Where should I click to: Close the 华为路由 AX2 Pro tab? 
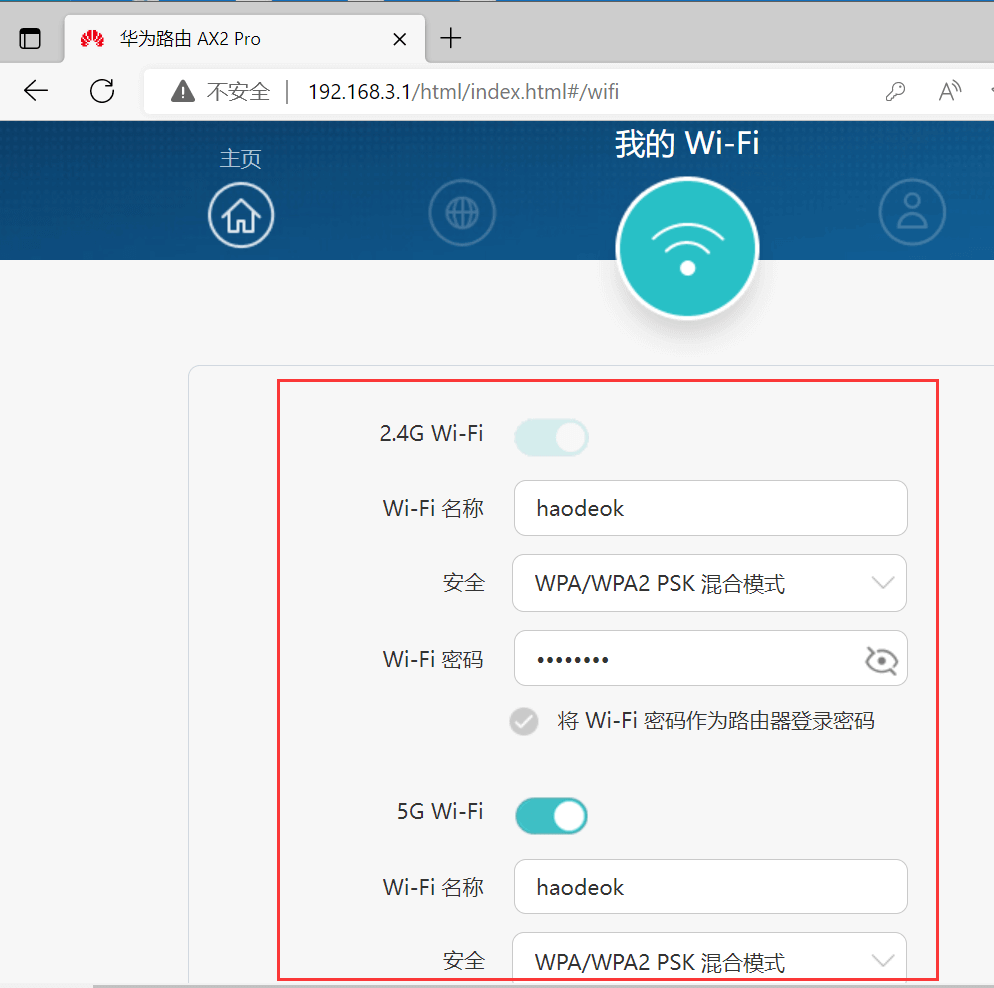[x=399, y=39]
